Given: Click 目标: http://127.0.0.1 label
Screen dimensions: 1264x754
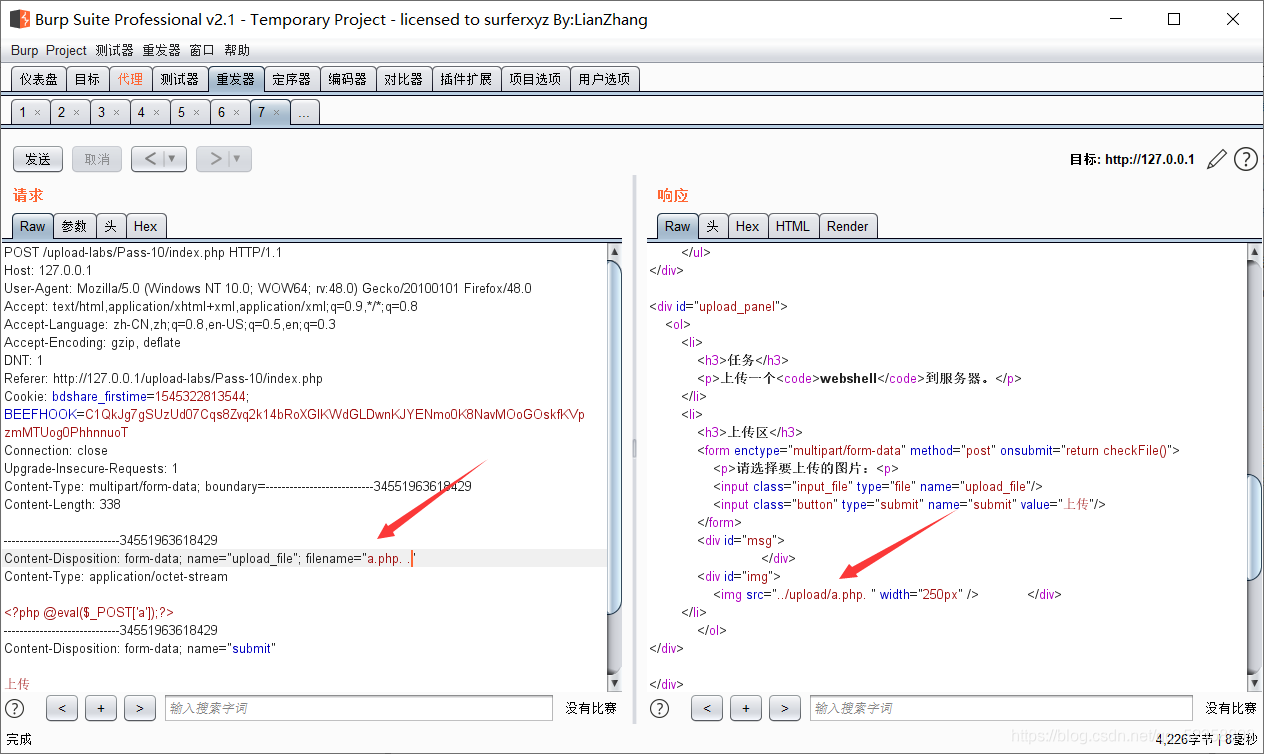Looking at the screenshot, I should (1132, 159).
